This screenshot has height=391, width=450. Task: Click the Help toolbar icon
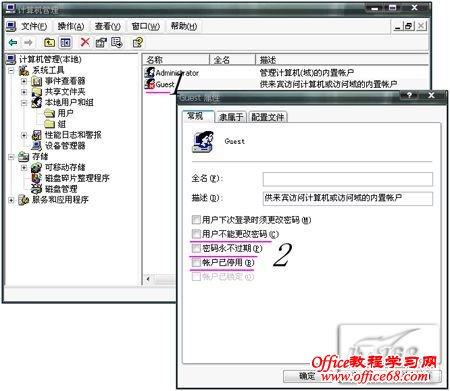point(138,42)
